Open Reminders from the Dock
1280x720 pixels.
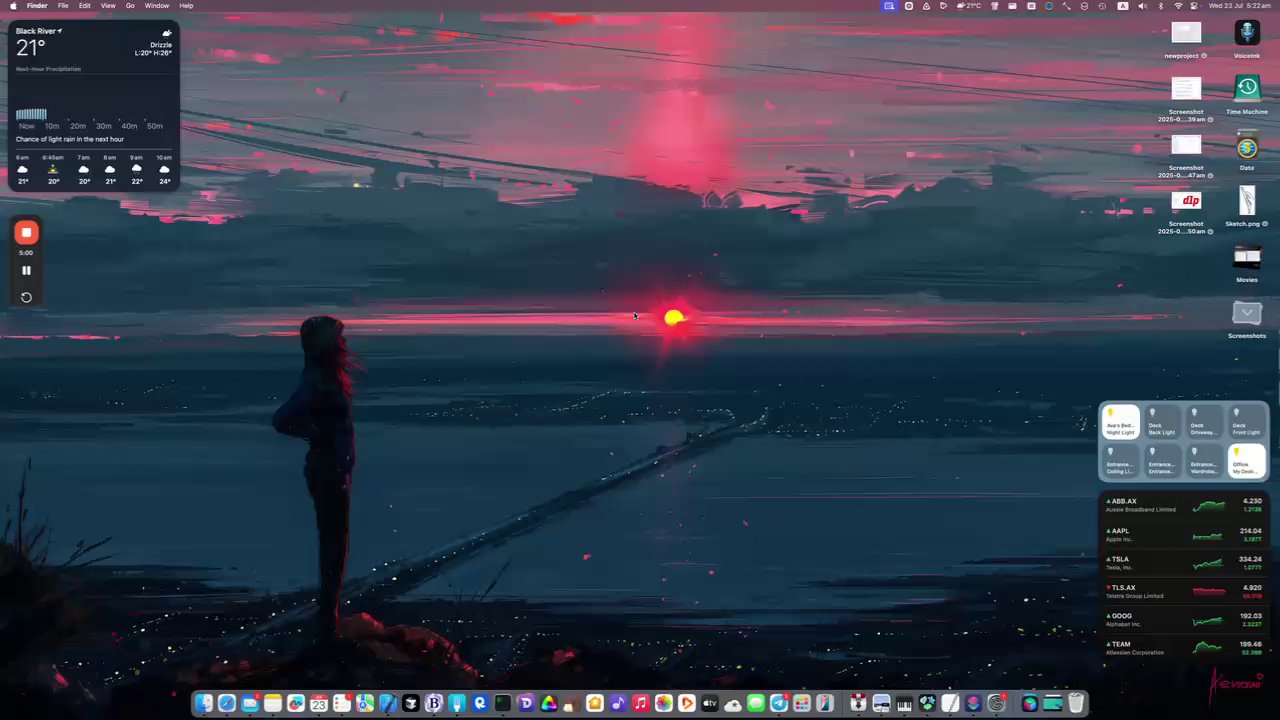[342, 703]
